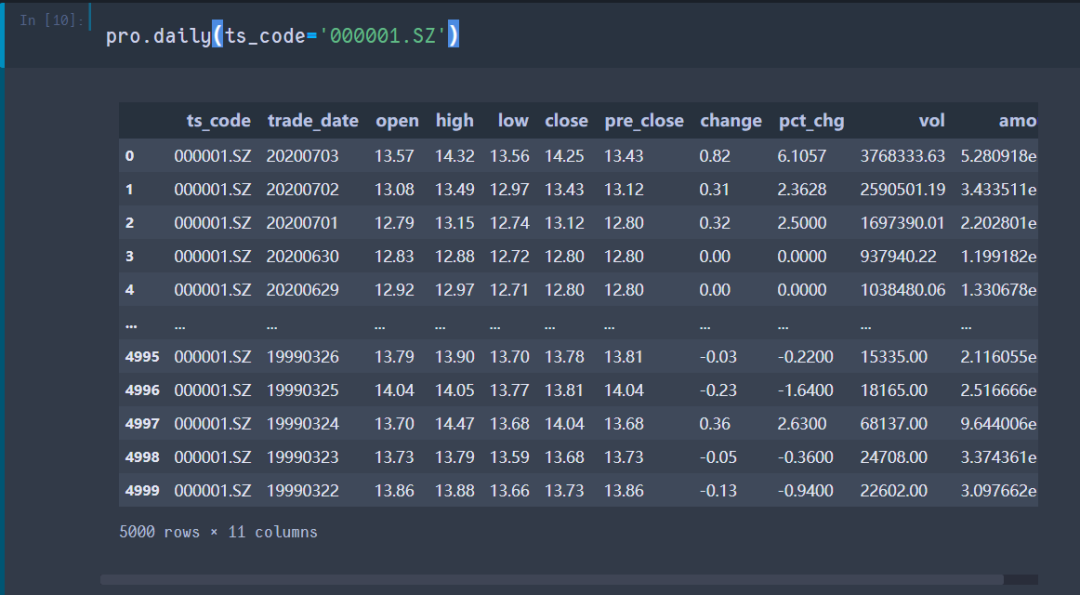
Task: Click the high column header
Action: pos(455,121)
